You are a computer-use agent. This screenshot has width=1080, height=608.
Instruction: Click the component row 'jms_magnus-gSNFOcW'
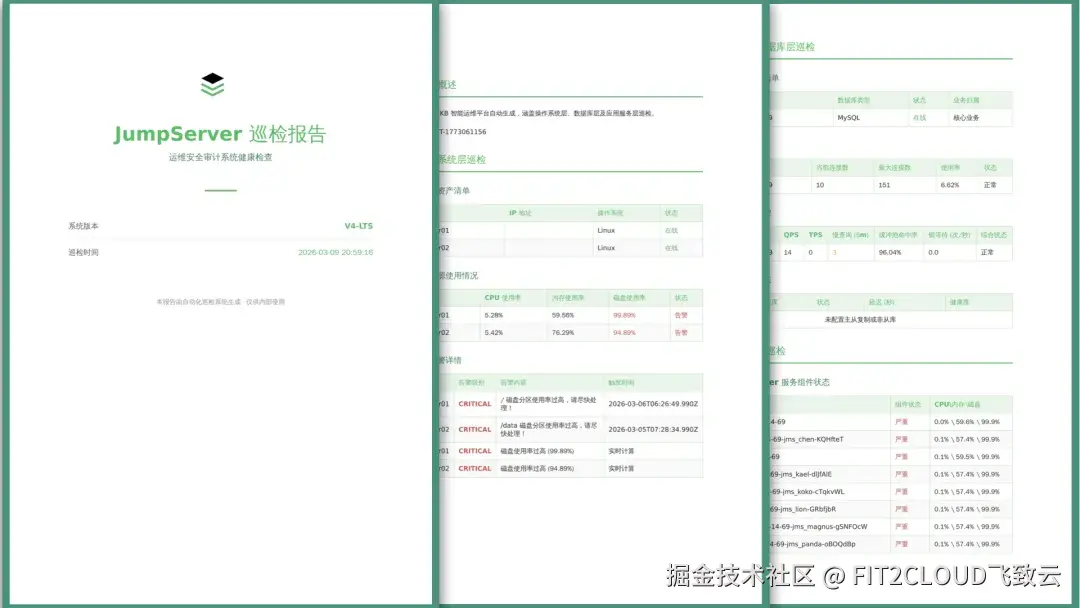(x=819, y=527)
